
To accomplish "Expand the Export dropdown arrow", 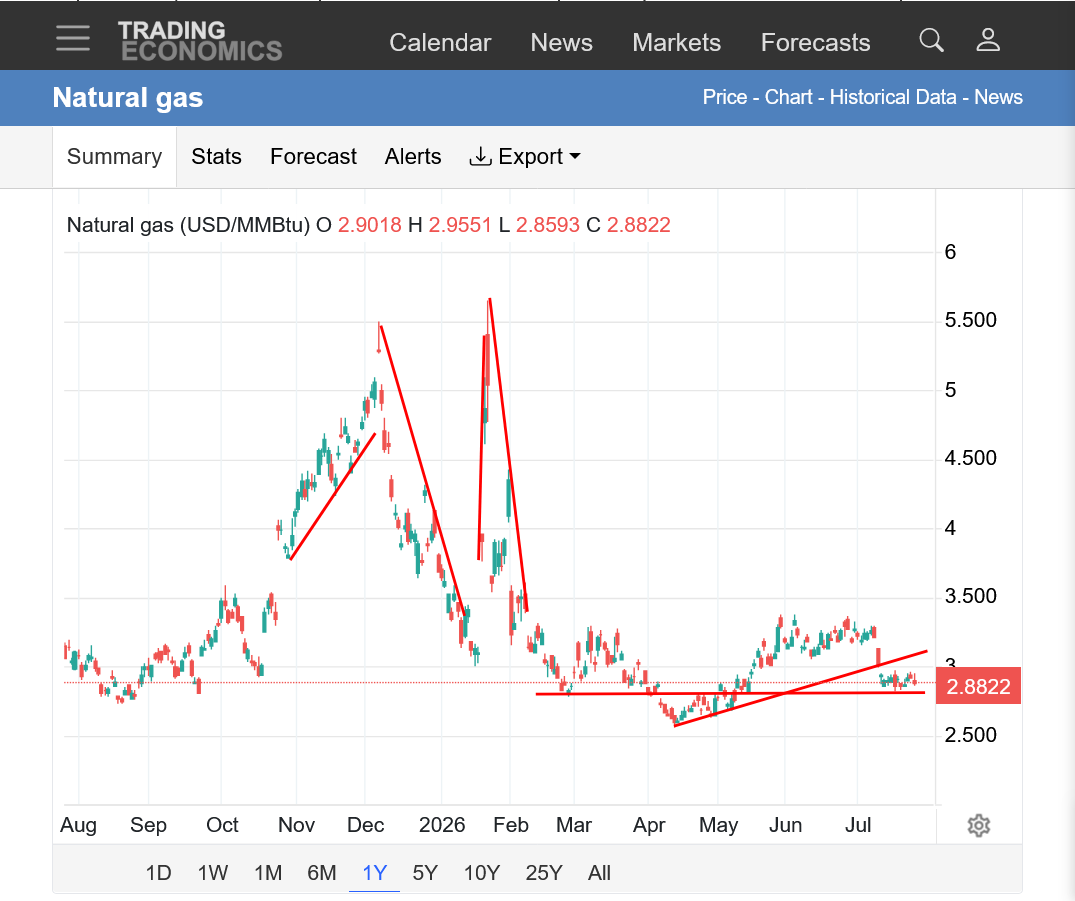I will click(x=575, y=156).
